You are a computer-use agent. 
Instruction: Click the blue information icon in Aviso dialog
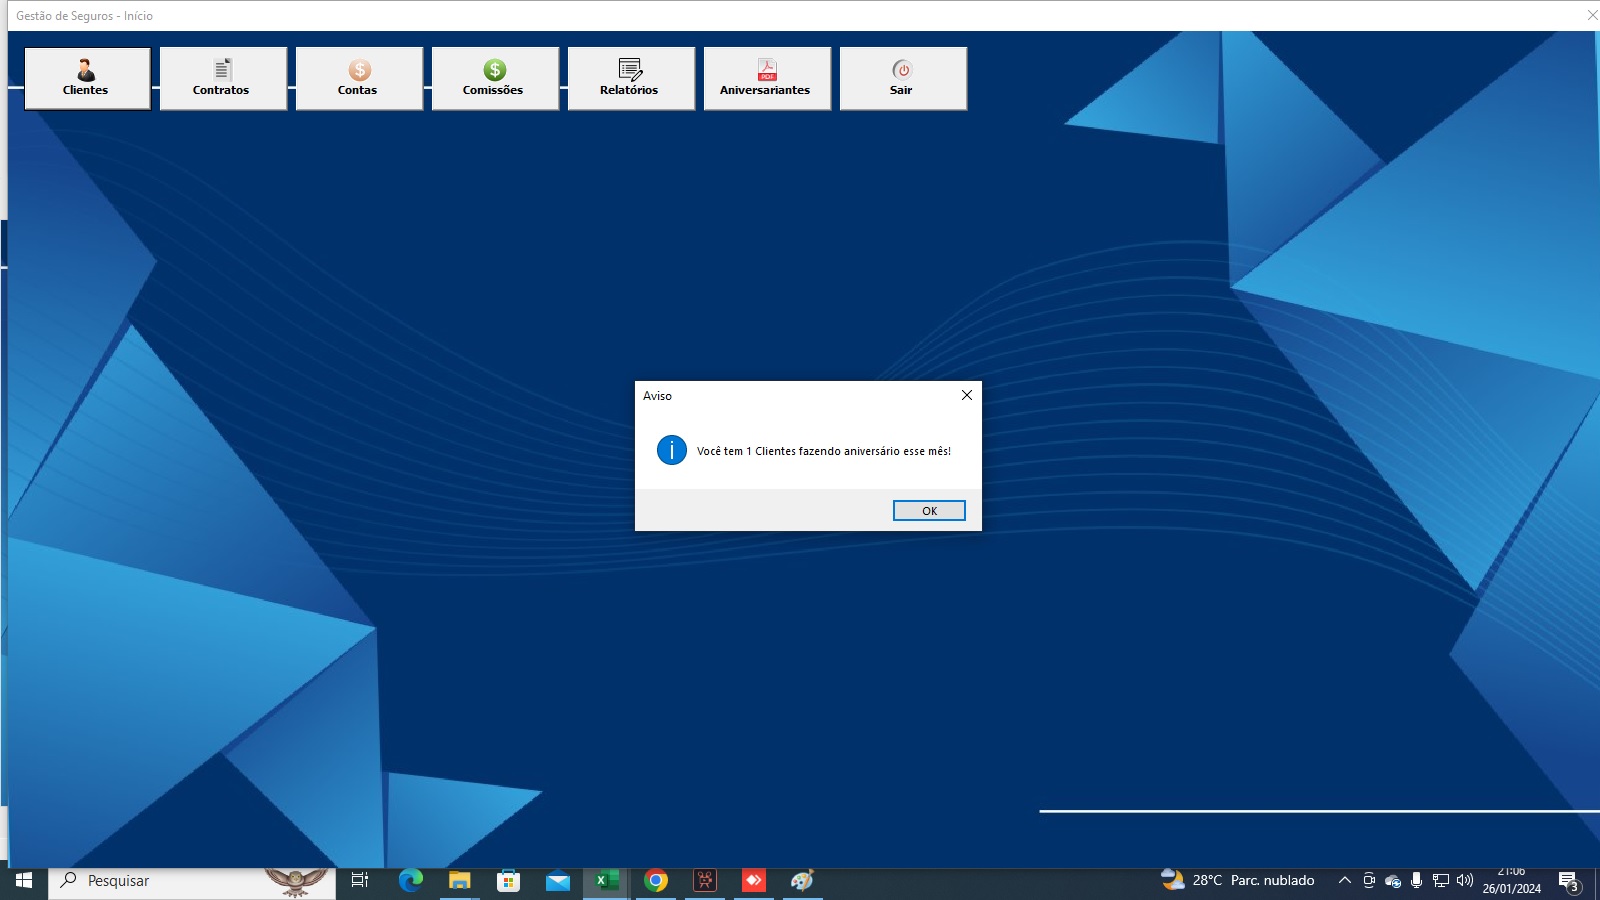pyautogui.click(x=672, y=450)
